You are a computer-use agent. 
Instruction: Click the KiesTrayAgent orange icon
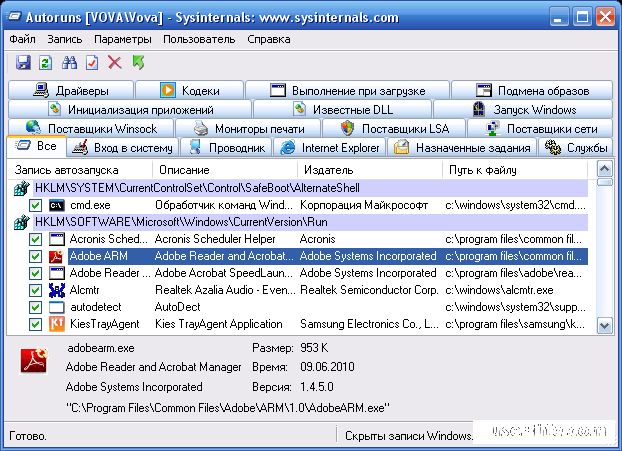click(x=57, y=324)
